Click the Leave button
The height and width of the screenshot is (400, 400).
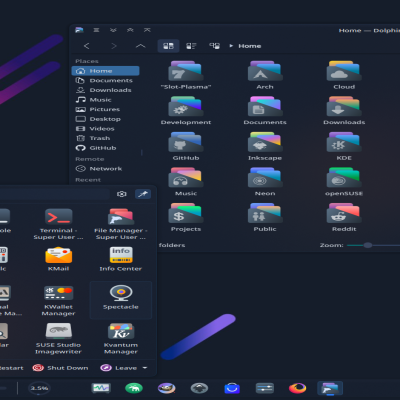(x=119, y=368)
